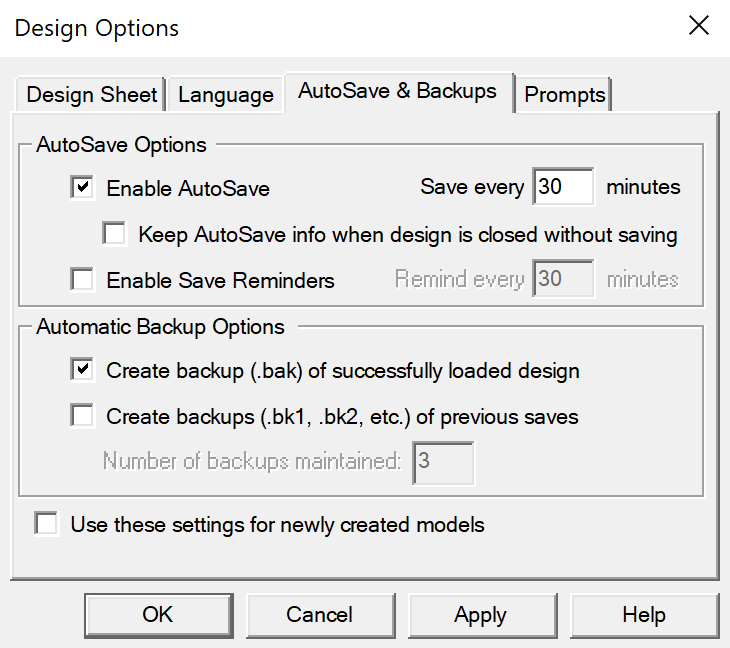The image size is (730, 648).
Task: Open the Prompts tab
Action: [x=564, y=94]
